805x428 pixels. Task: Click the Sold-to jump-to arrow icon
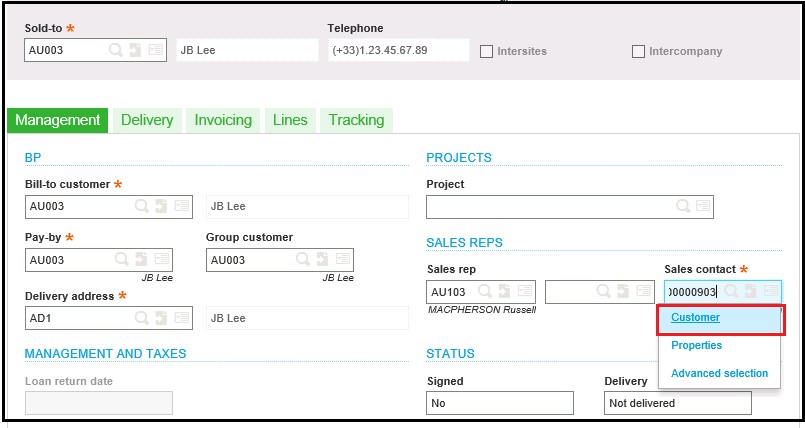tap(135, 50)
